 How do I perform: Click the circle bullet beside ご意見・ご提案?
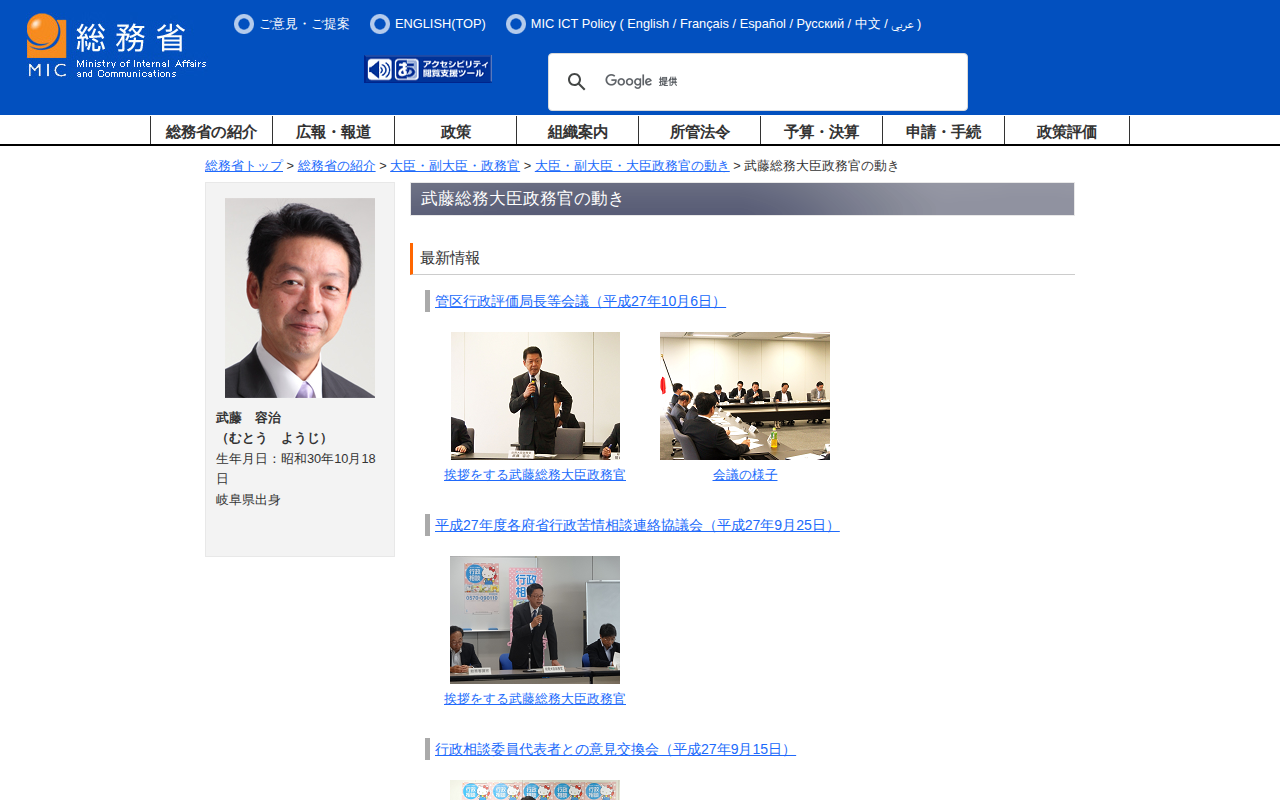244,24
